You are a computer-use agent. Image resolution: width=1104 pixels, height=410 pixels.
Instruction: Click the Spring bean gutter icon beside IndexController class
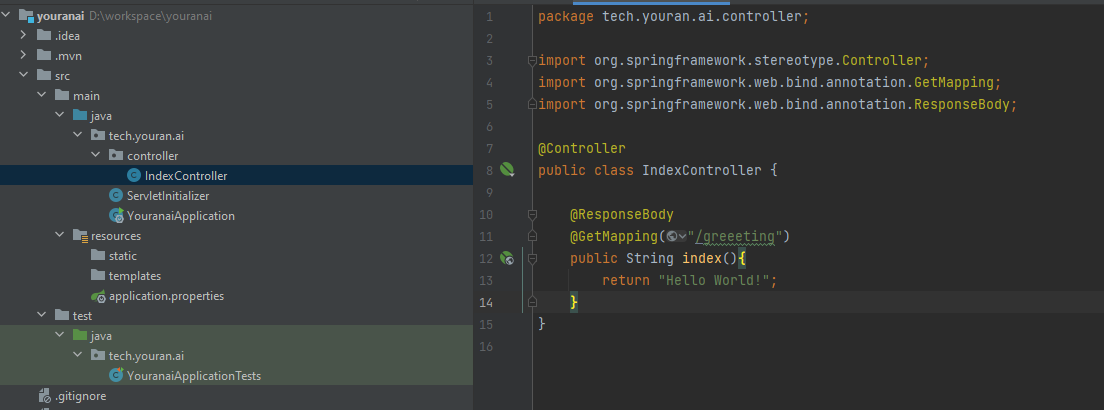coord(508,170)
